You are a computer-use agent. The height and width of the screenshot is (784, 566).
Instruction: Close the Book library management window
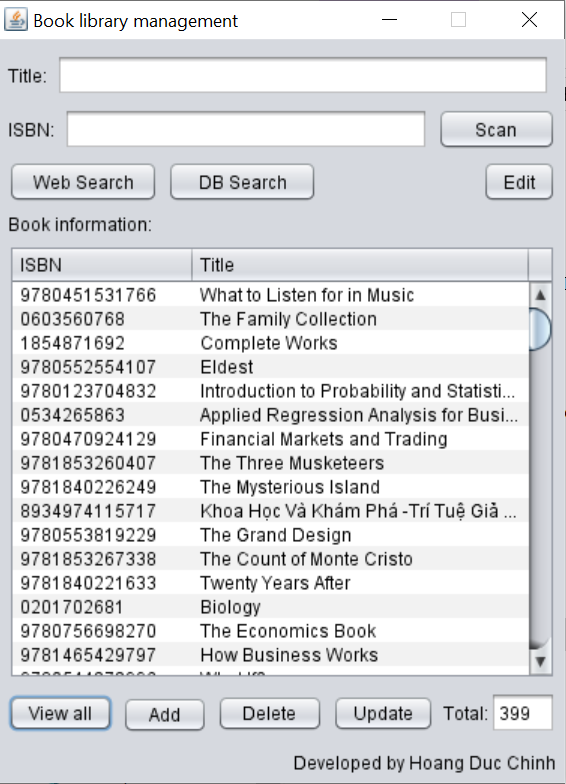coord(529,20)
